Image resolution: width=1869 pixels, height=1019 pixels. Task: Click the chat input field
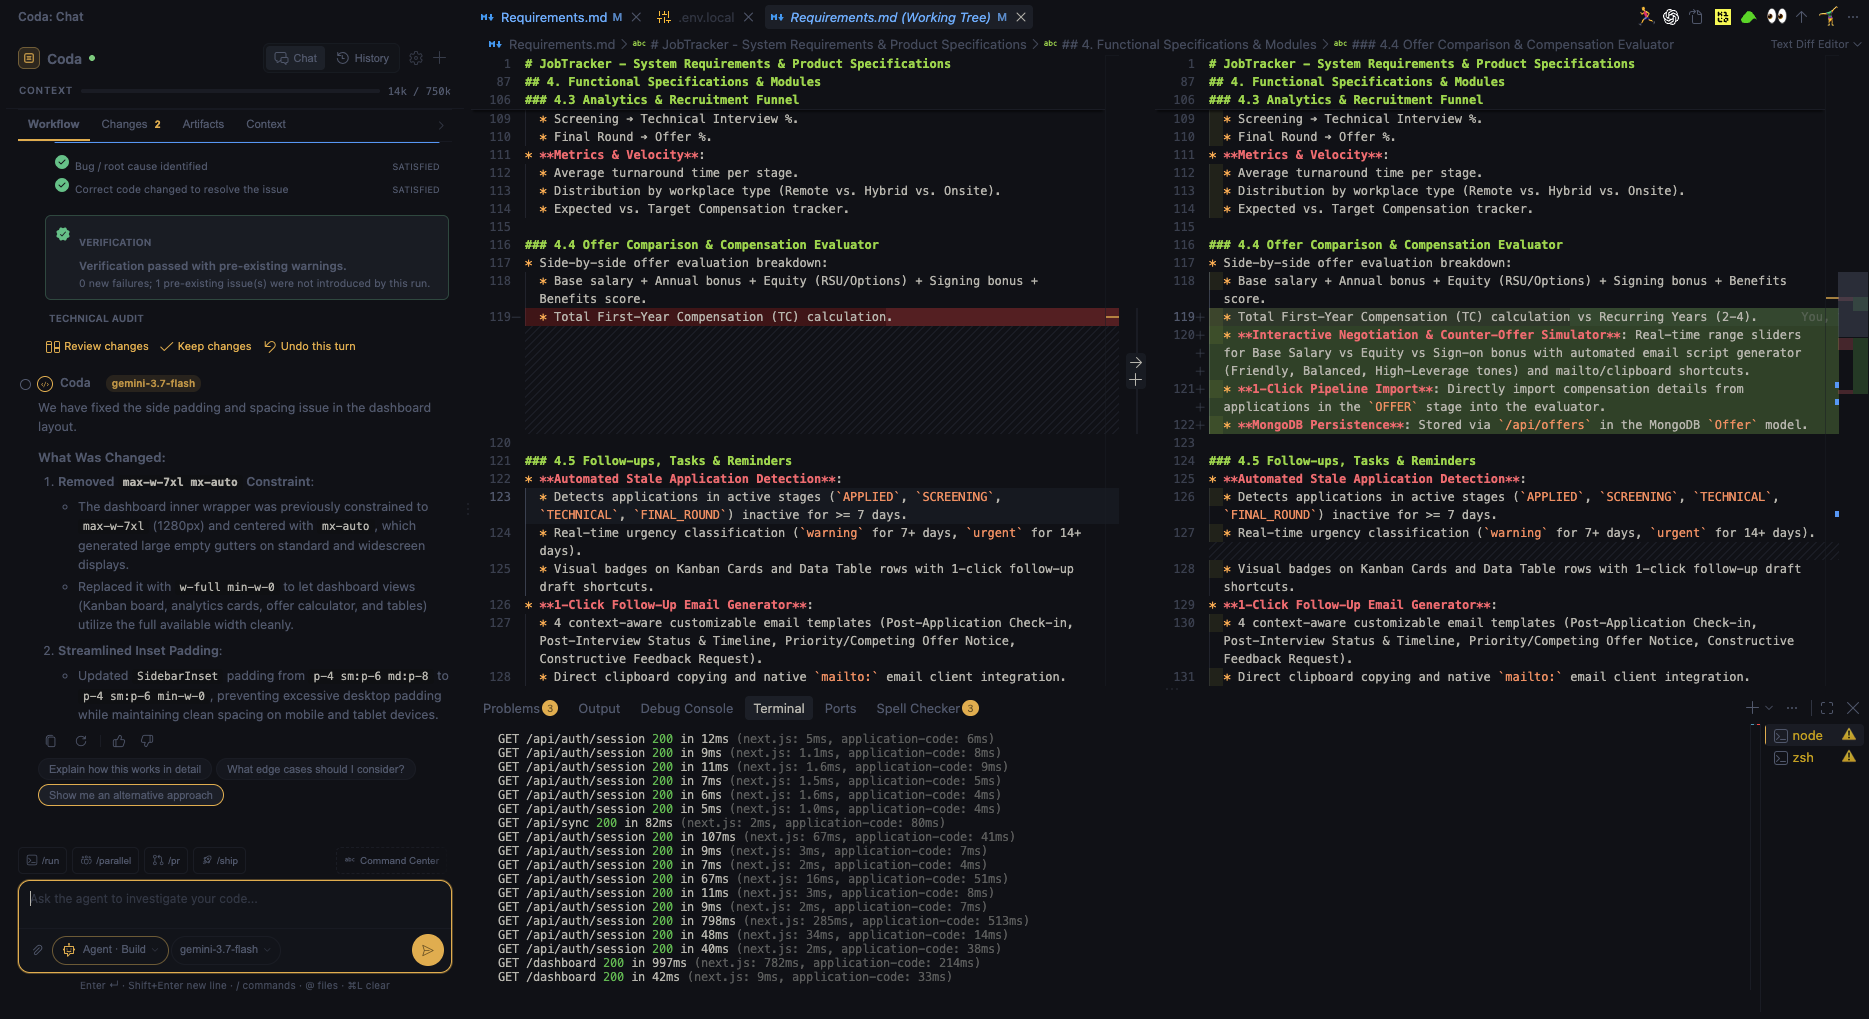pos(235,905)
